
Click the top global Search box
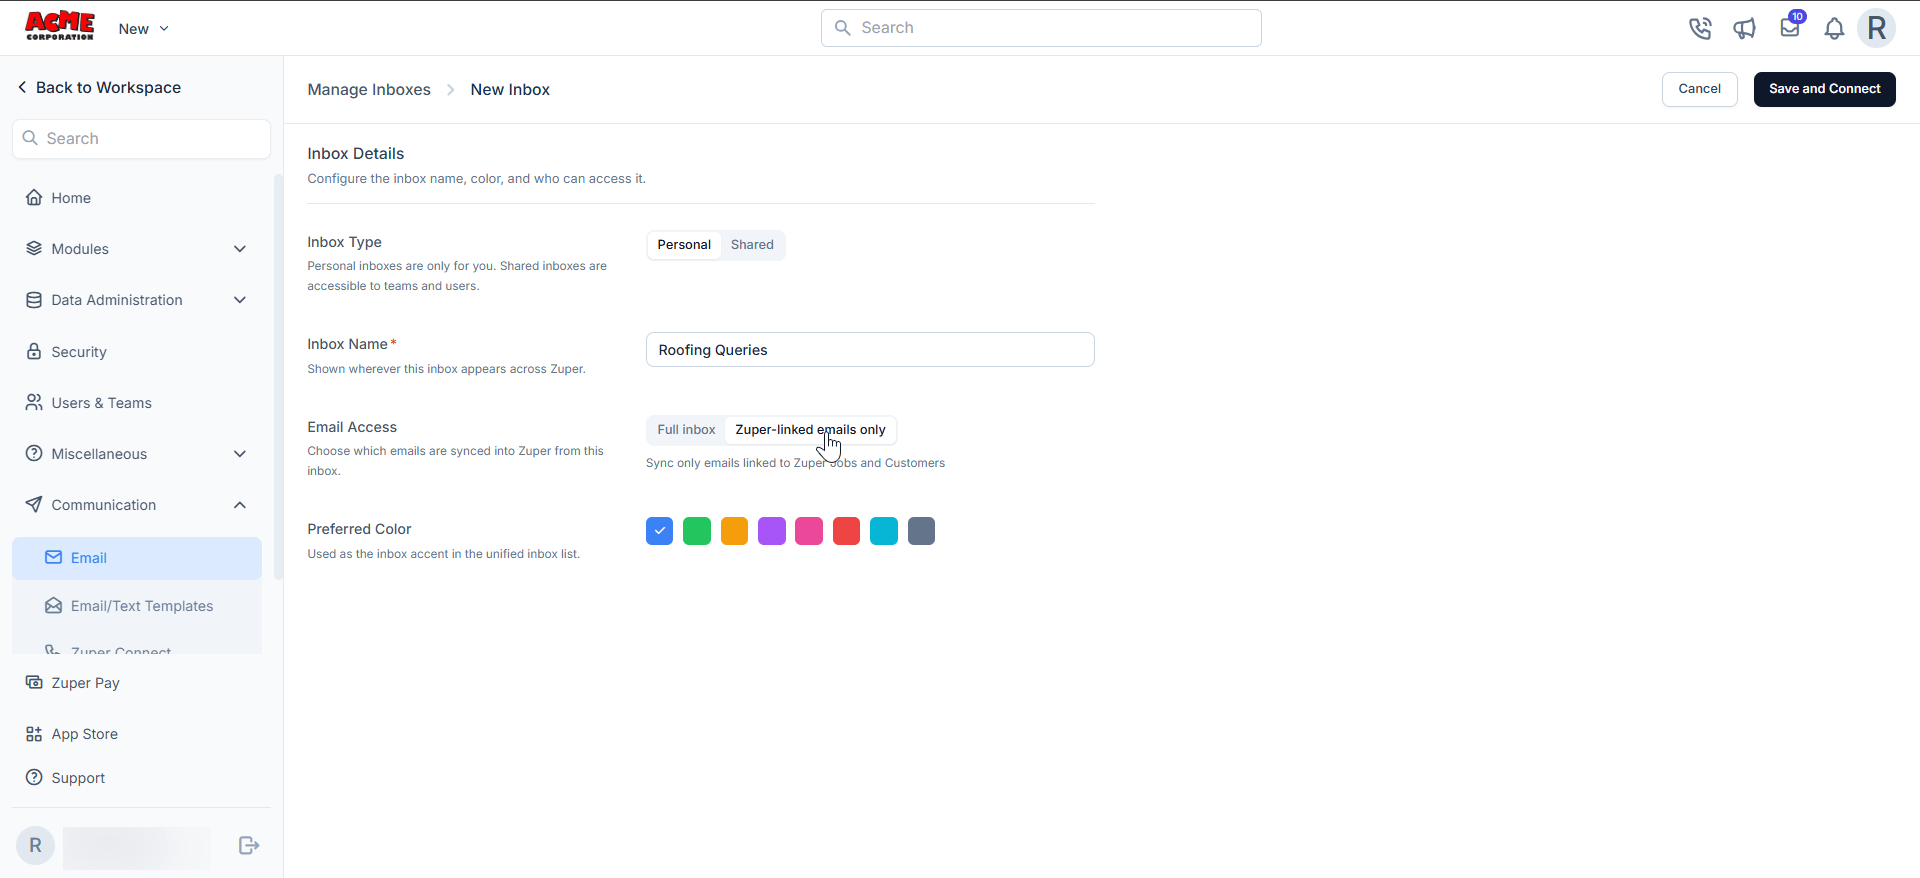click(1041, 28)
